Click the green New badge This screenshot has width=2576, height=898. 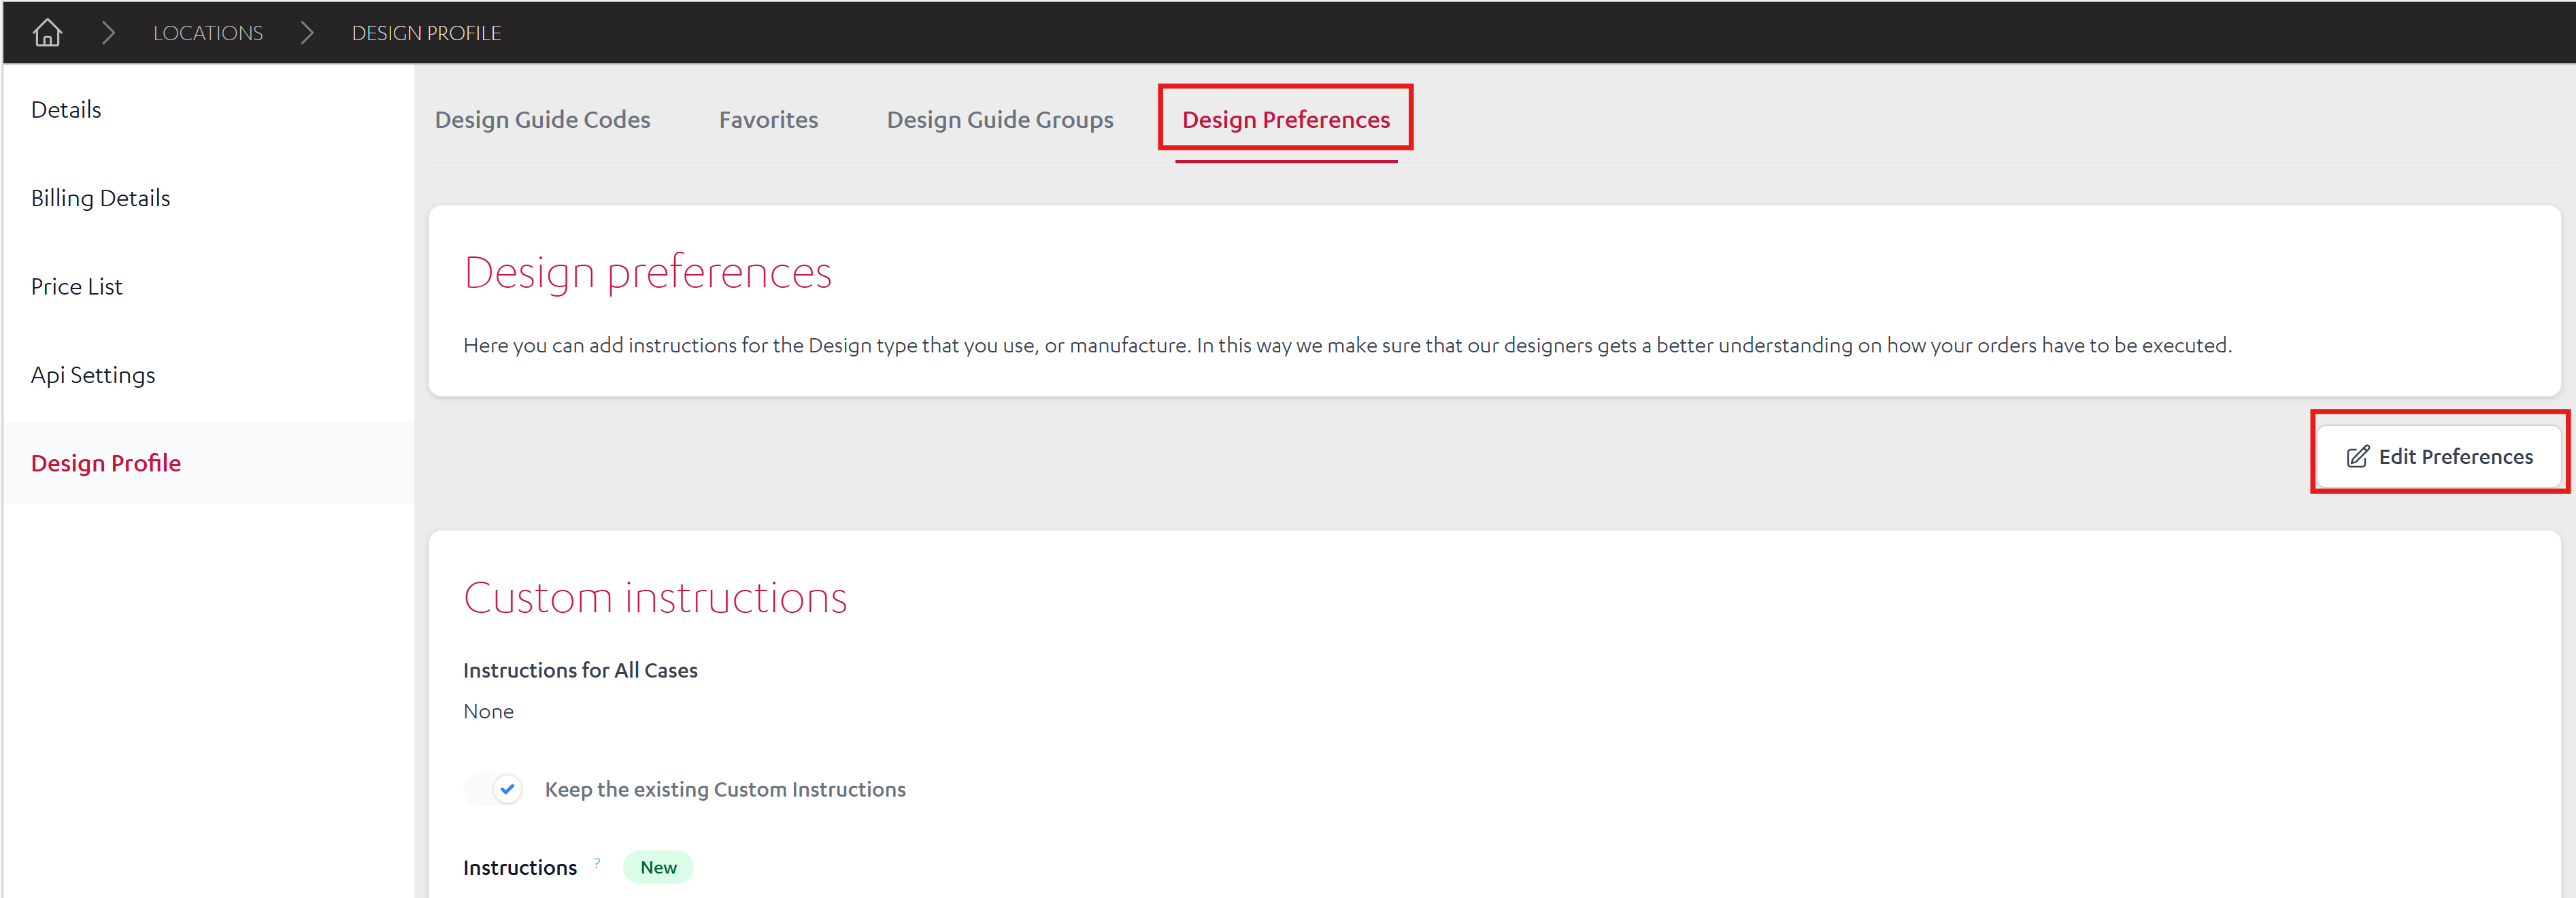point(658,867)
